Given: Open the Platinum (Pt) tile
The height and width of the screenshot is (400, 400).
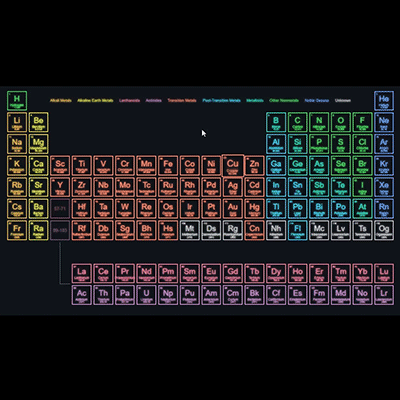Looking at the screenshot, I should point(211,209).
